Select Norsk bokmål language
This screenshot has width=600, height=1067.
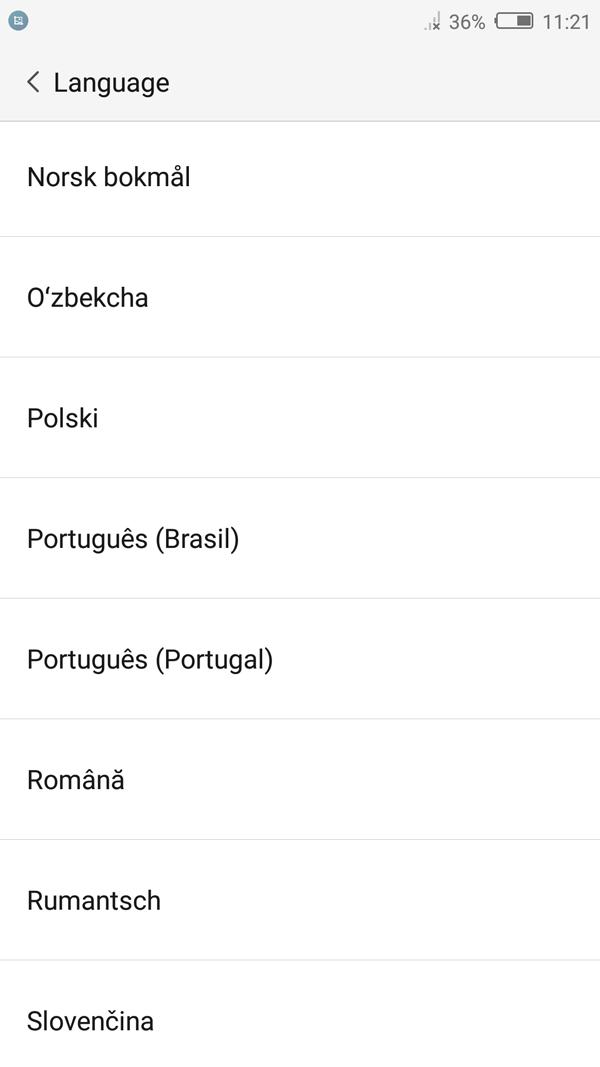pyautogui.click(x=300, y=178)
